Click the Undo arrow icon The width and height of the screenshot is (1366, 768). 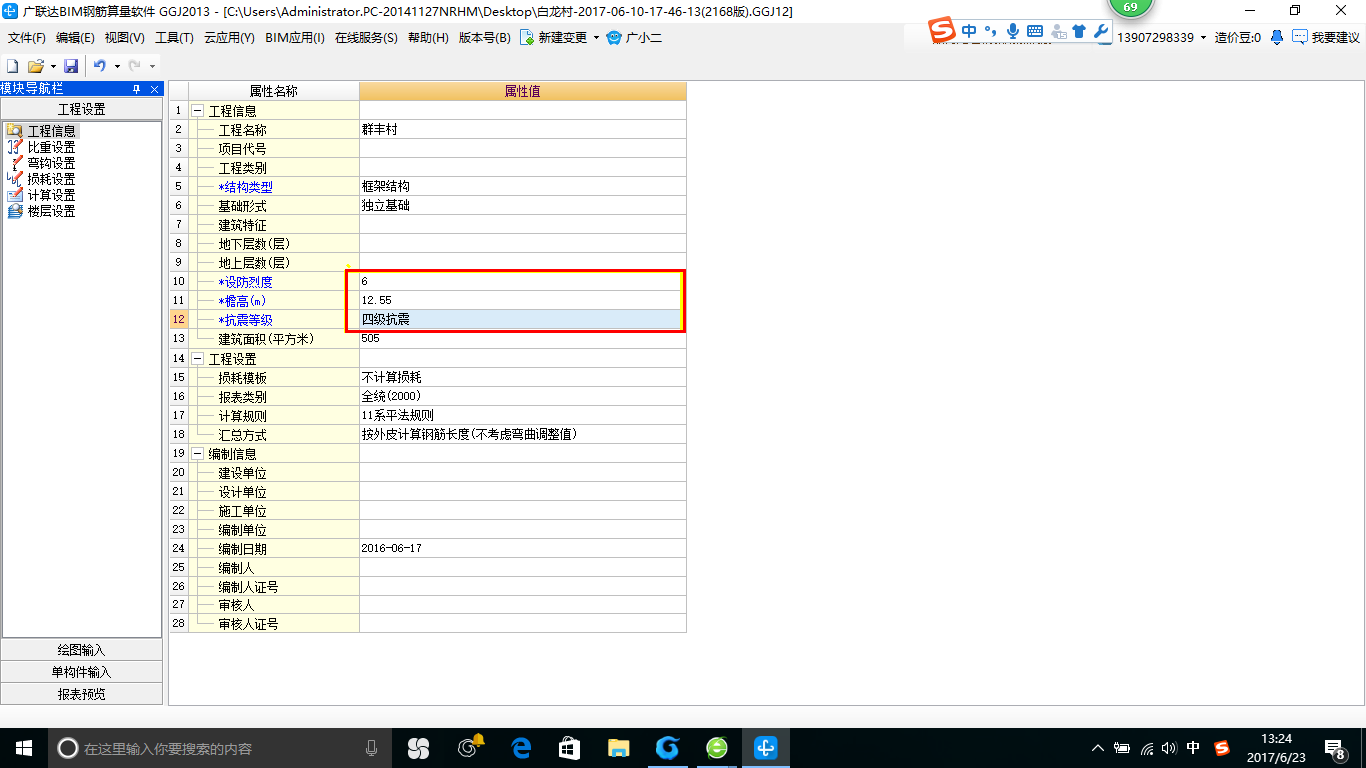pos(99,66)
